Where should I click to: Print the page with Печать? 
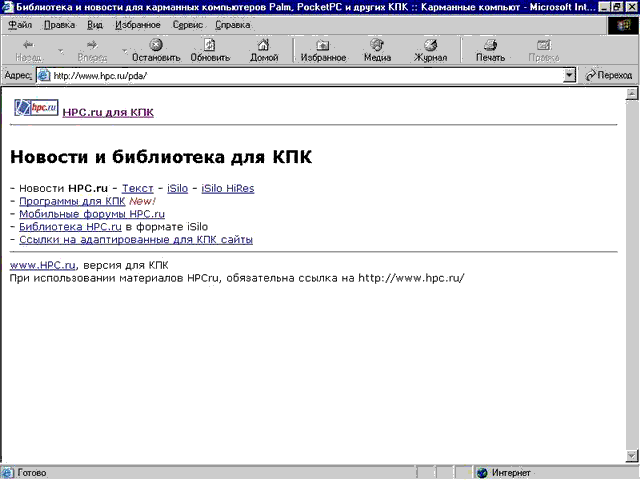[490, 50]
